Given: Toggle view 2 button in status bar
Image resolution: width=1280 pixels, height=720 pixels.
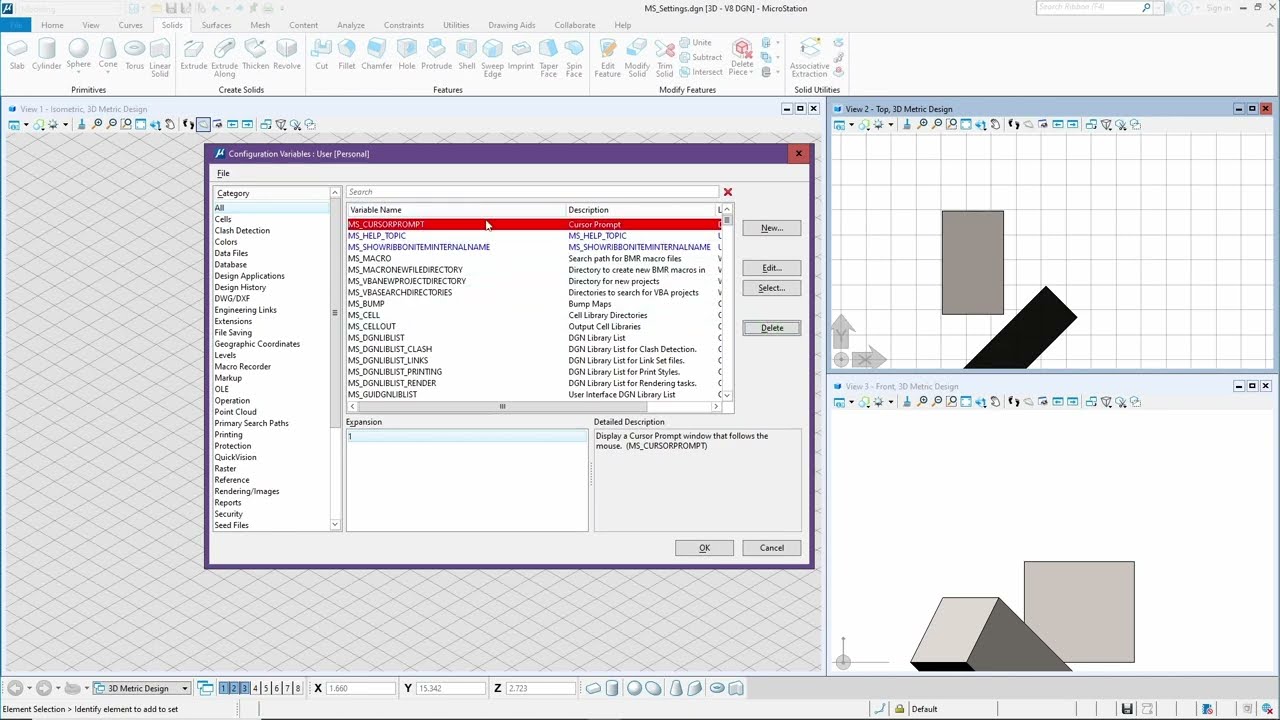Looking at the screenshot, I should [234, 688].
